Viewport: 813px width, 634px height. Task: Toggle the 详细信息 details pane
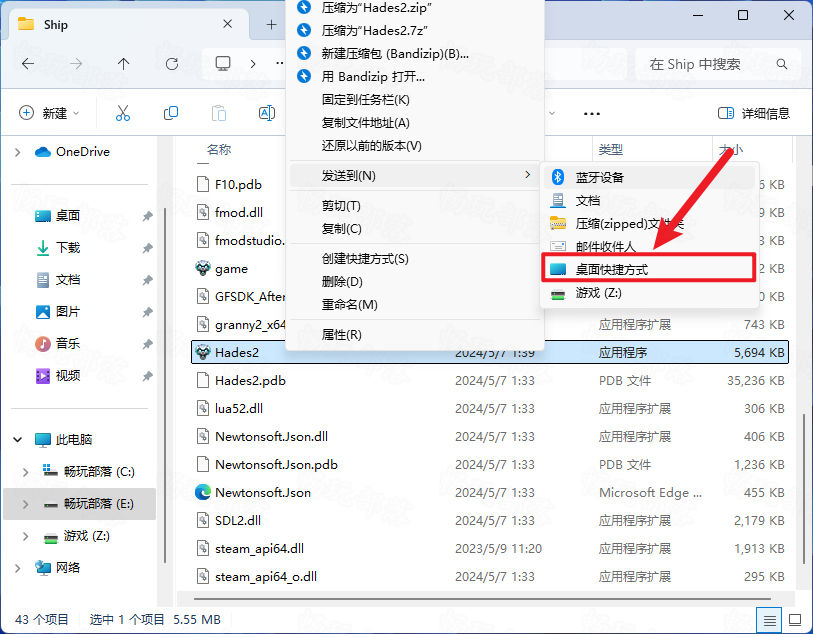tap(753, 113)
